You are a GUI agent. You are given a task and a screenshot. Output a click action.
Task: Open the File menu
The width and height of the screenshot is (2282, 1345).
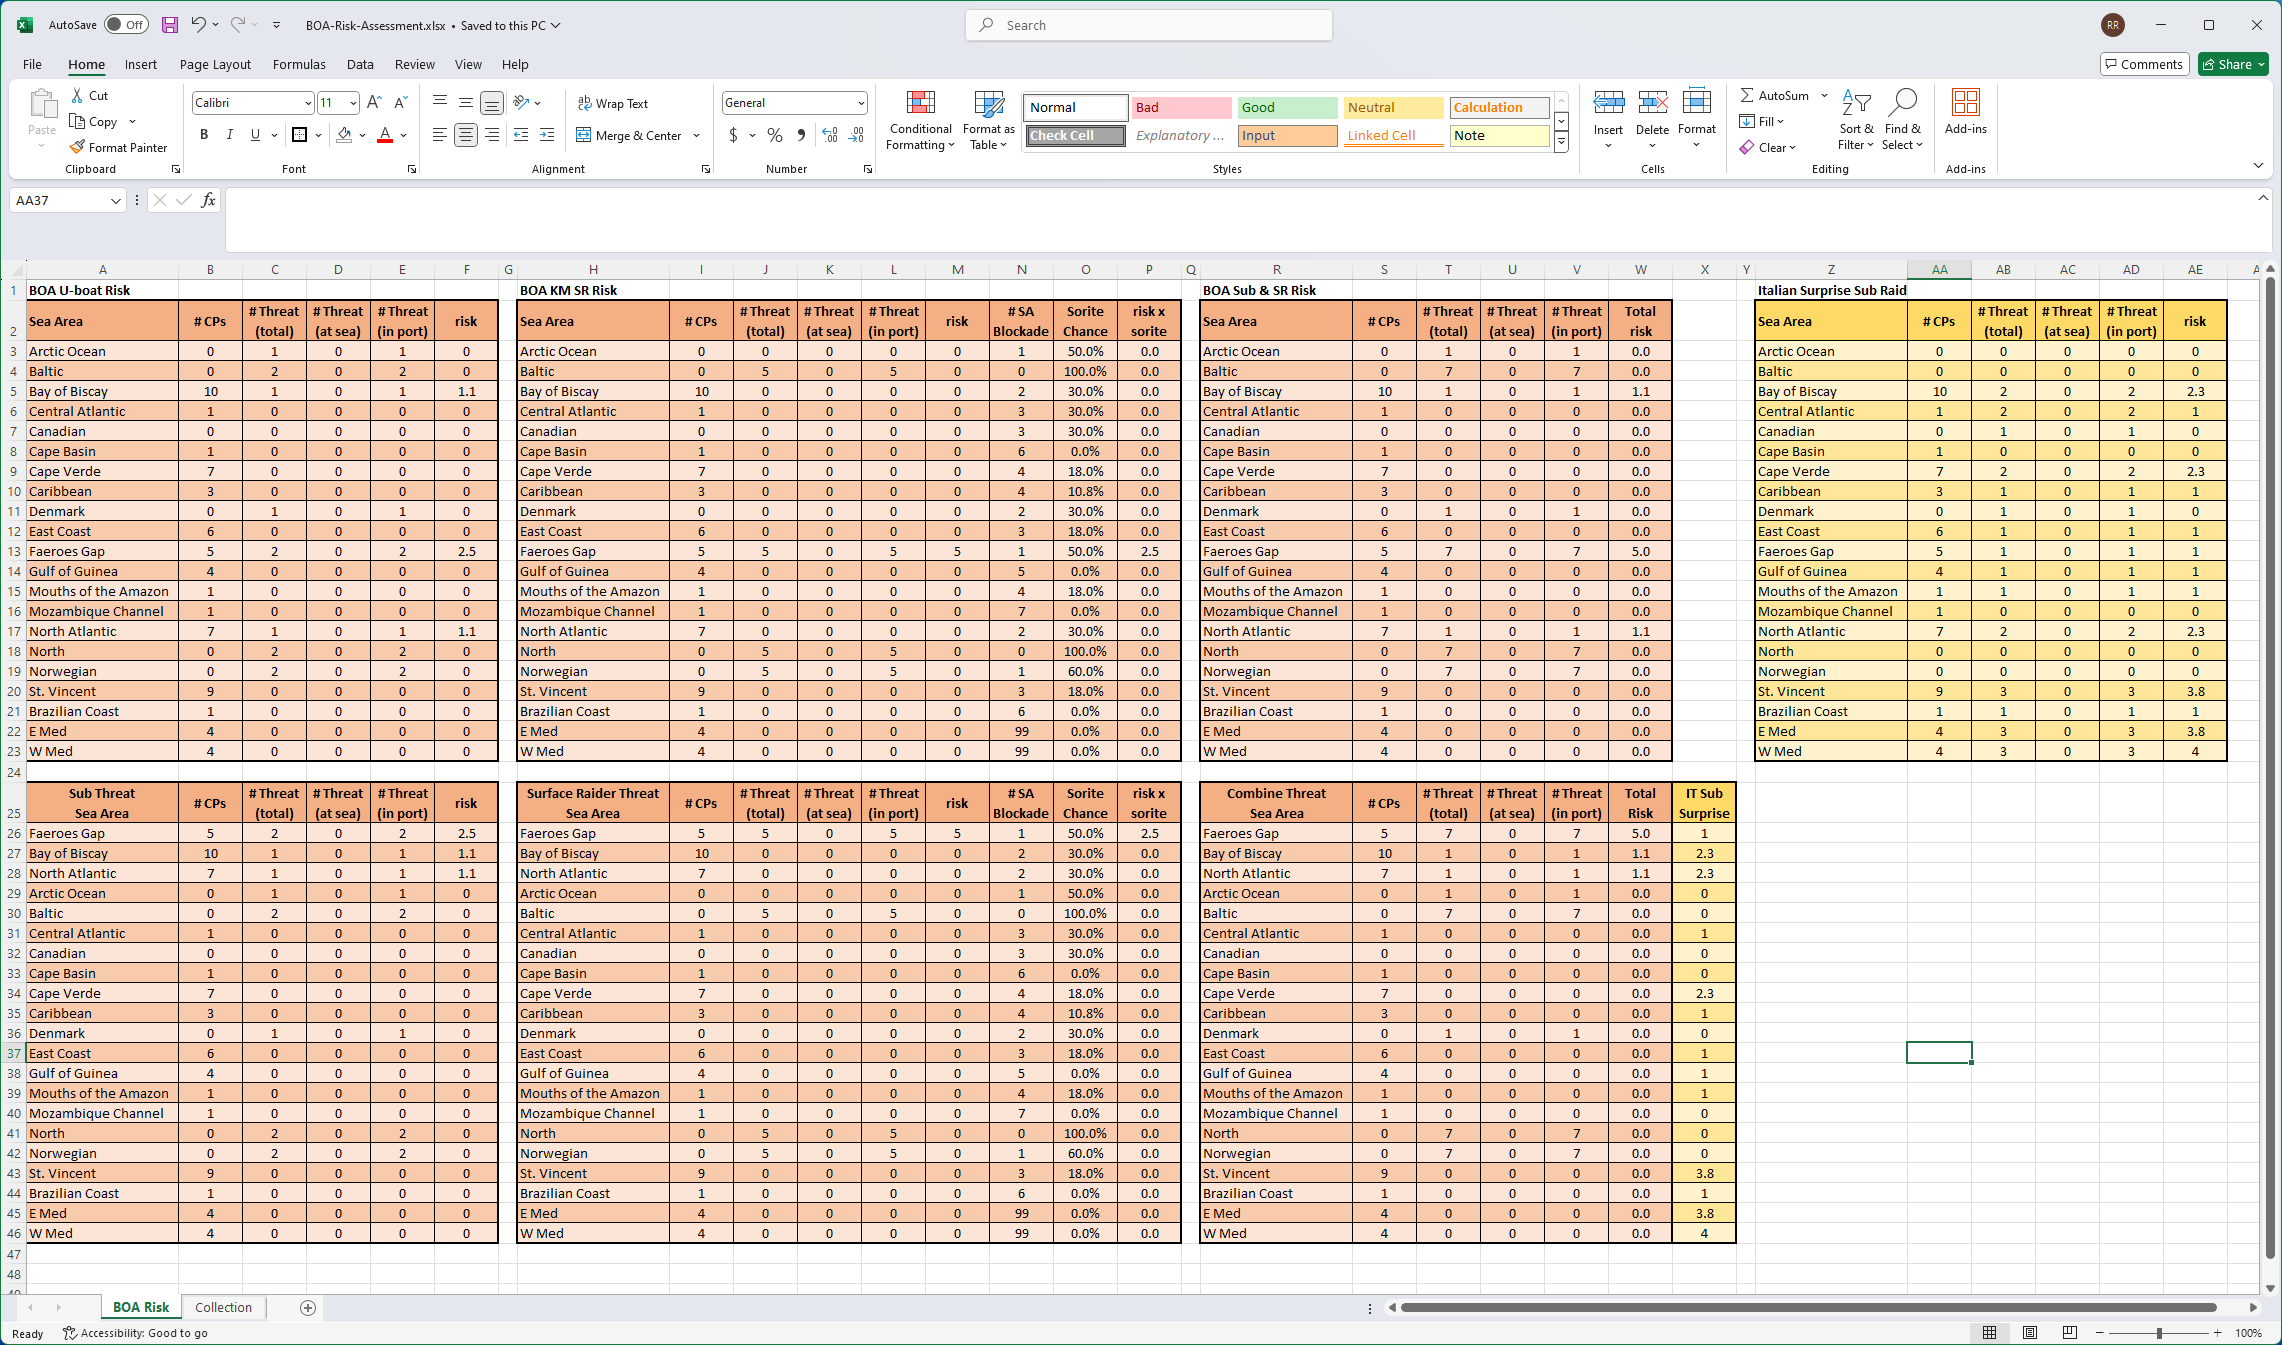click(32, 64)
